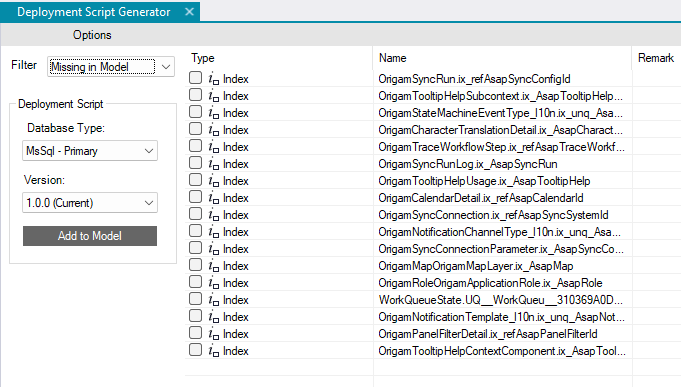
Task: Open the Options menu
Action: [92, 35]
